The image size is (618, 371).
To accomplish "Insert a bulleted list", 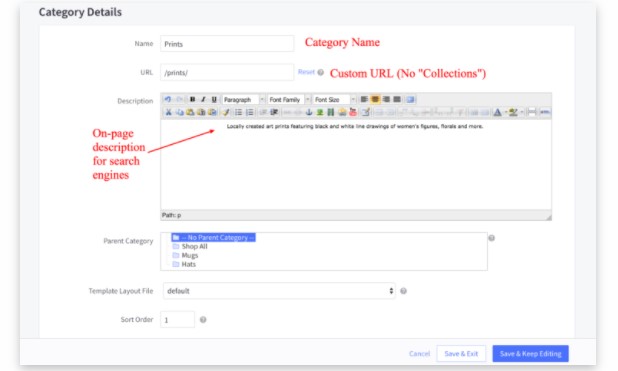I will point(238,112).
